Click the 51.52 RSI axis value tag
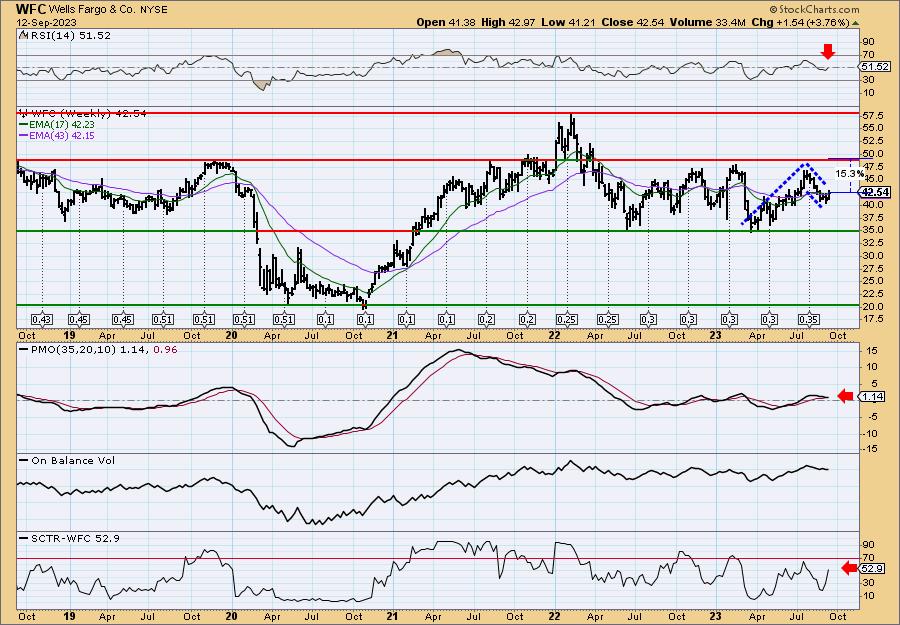The width and height of the screenshot is (900, 625). point(875,67)
